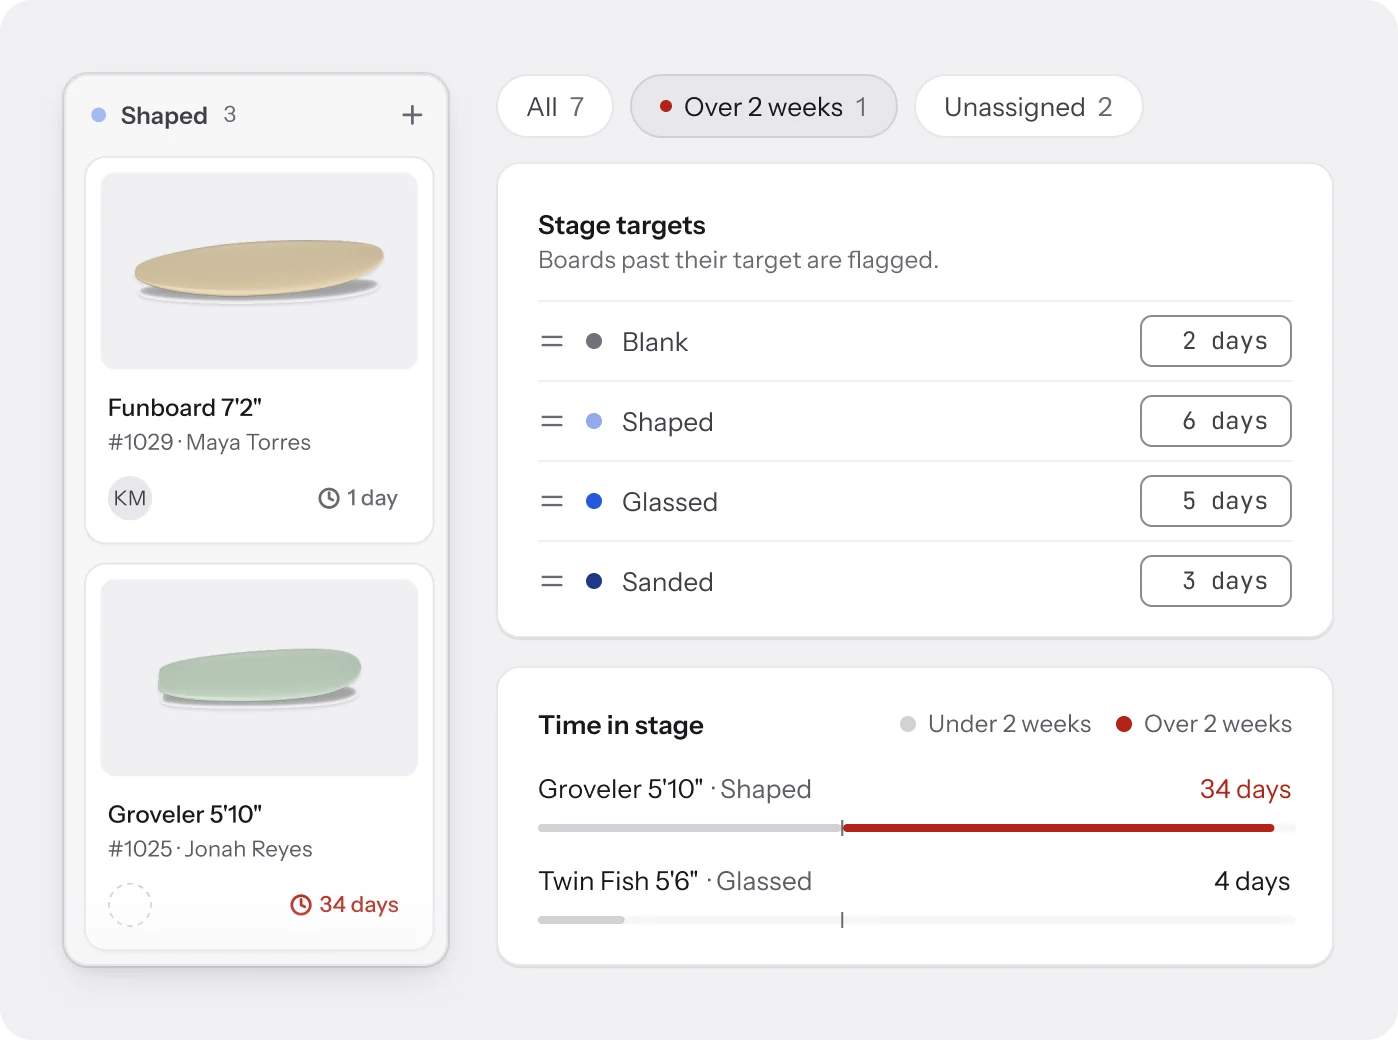1398x1040 pixels.
Task: Switch to the All 7 filter
Action: click(555, 107)
